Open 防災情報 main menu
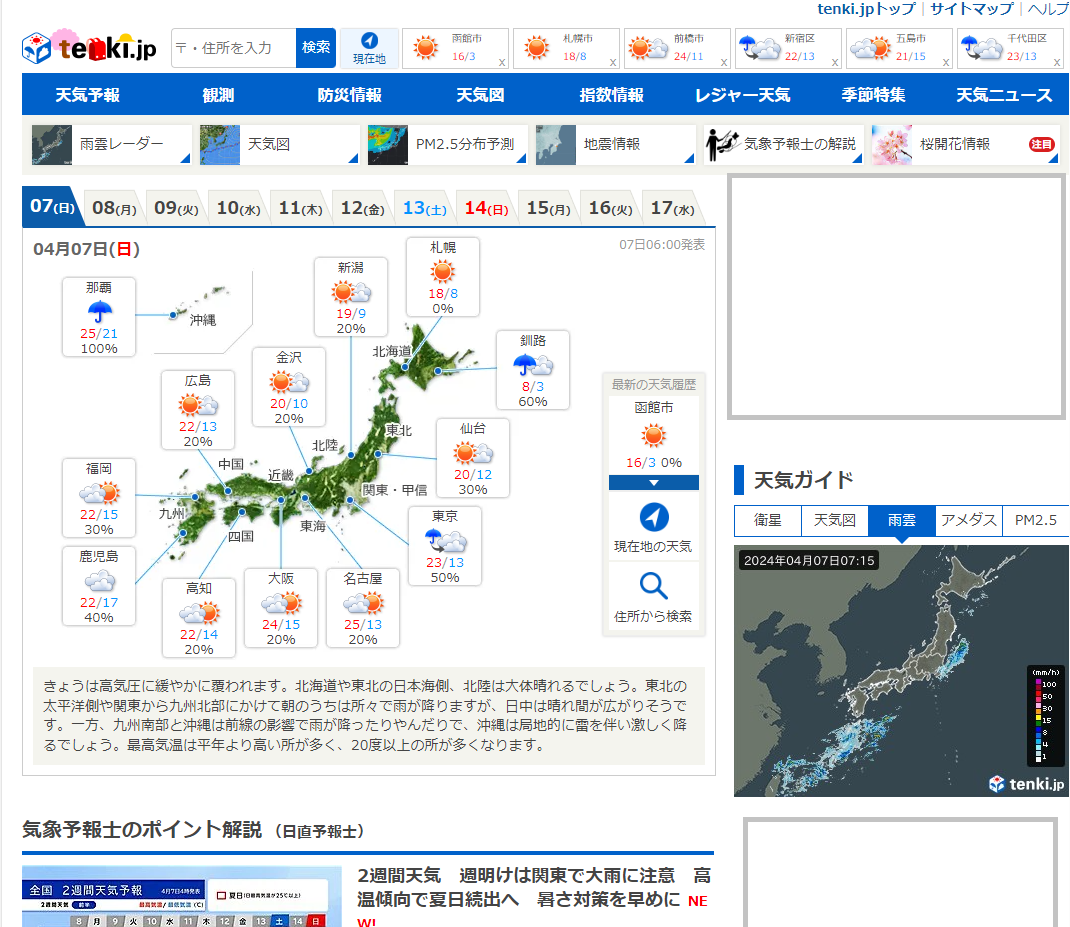 point(349,95)
